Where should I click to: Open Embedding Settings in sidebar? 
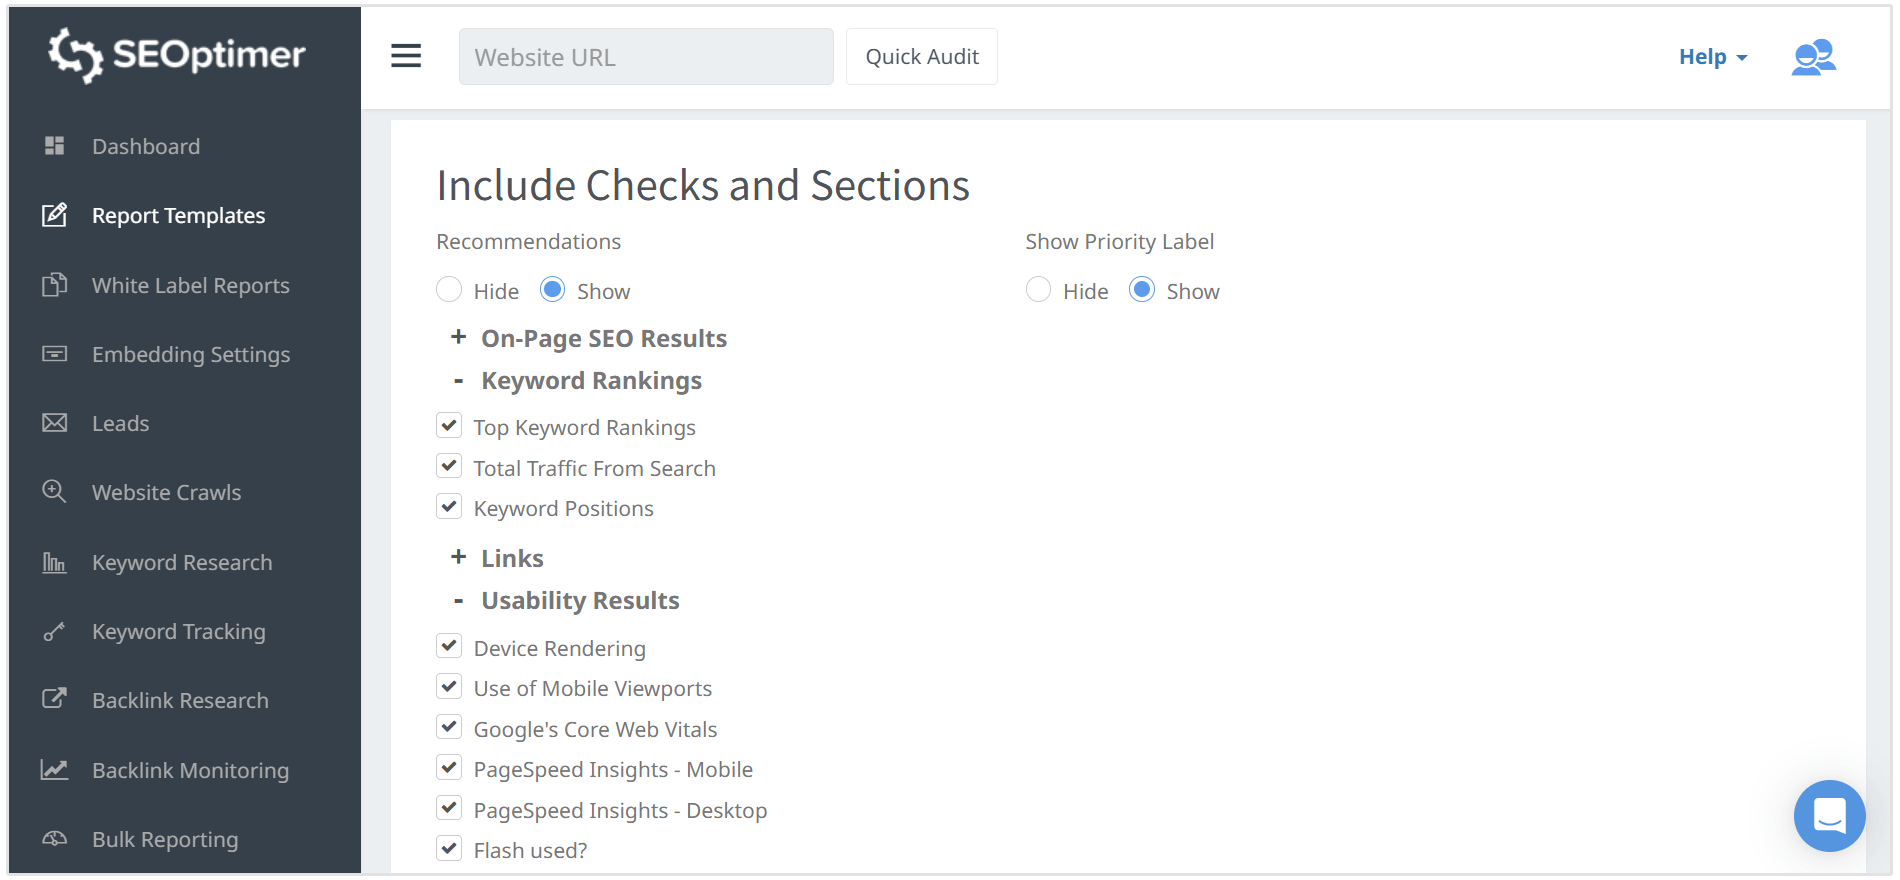pyautogui.click(x=190, y=354)
